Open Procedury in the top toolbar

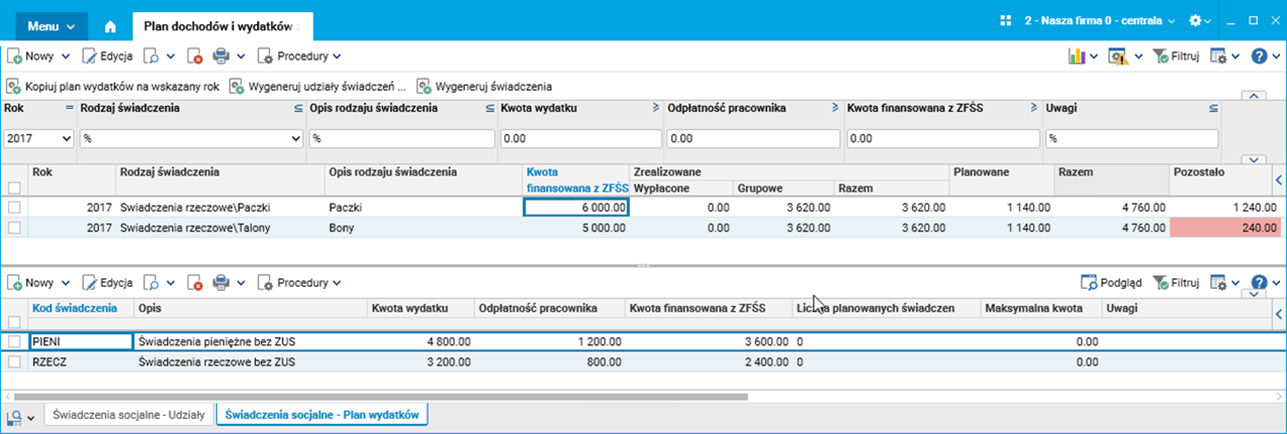tap(299, 56)
